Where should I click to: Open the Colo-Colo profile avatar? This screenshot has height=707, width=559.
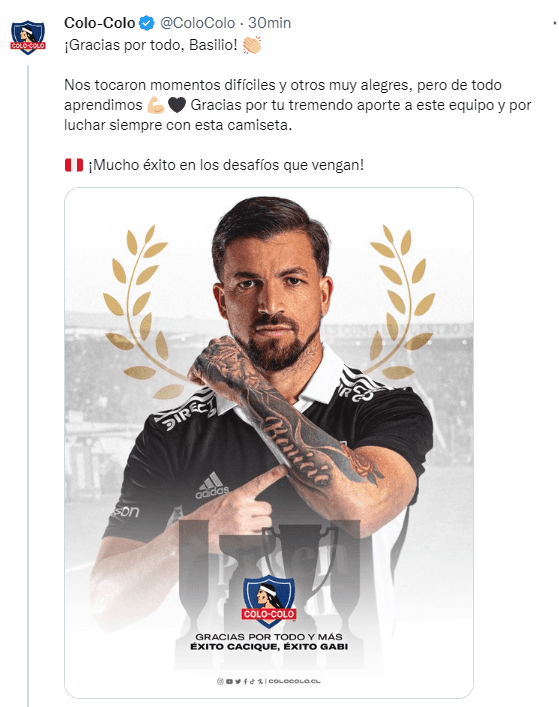point(28,37)
